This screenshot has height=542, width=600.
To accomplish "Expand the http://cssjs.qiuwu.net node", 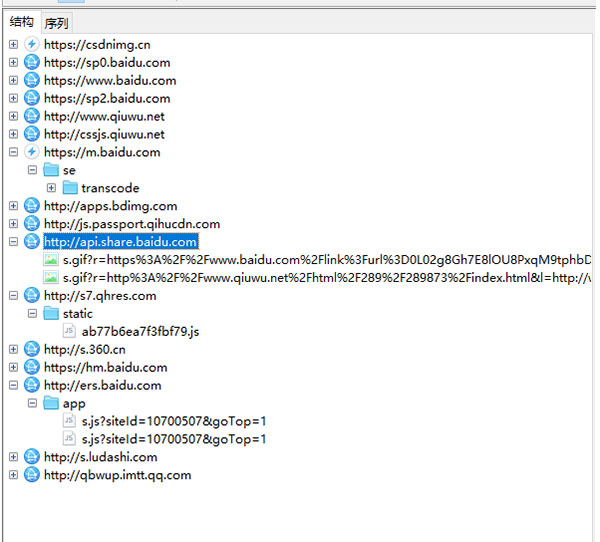I will [x=13, y=134].
